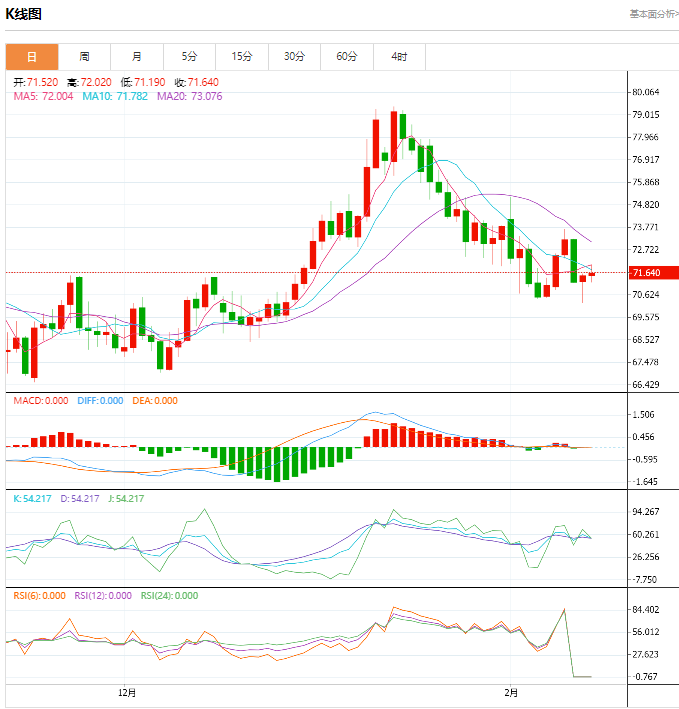Screen dimensions: 679x709
Task: Switch to the 周 weekly tab
Action: pos(85,57)
